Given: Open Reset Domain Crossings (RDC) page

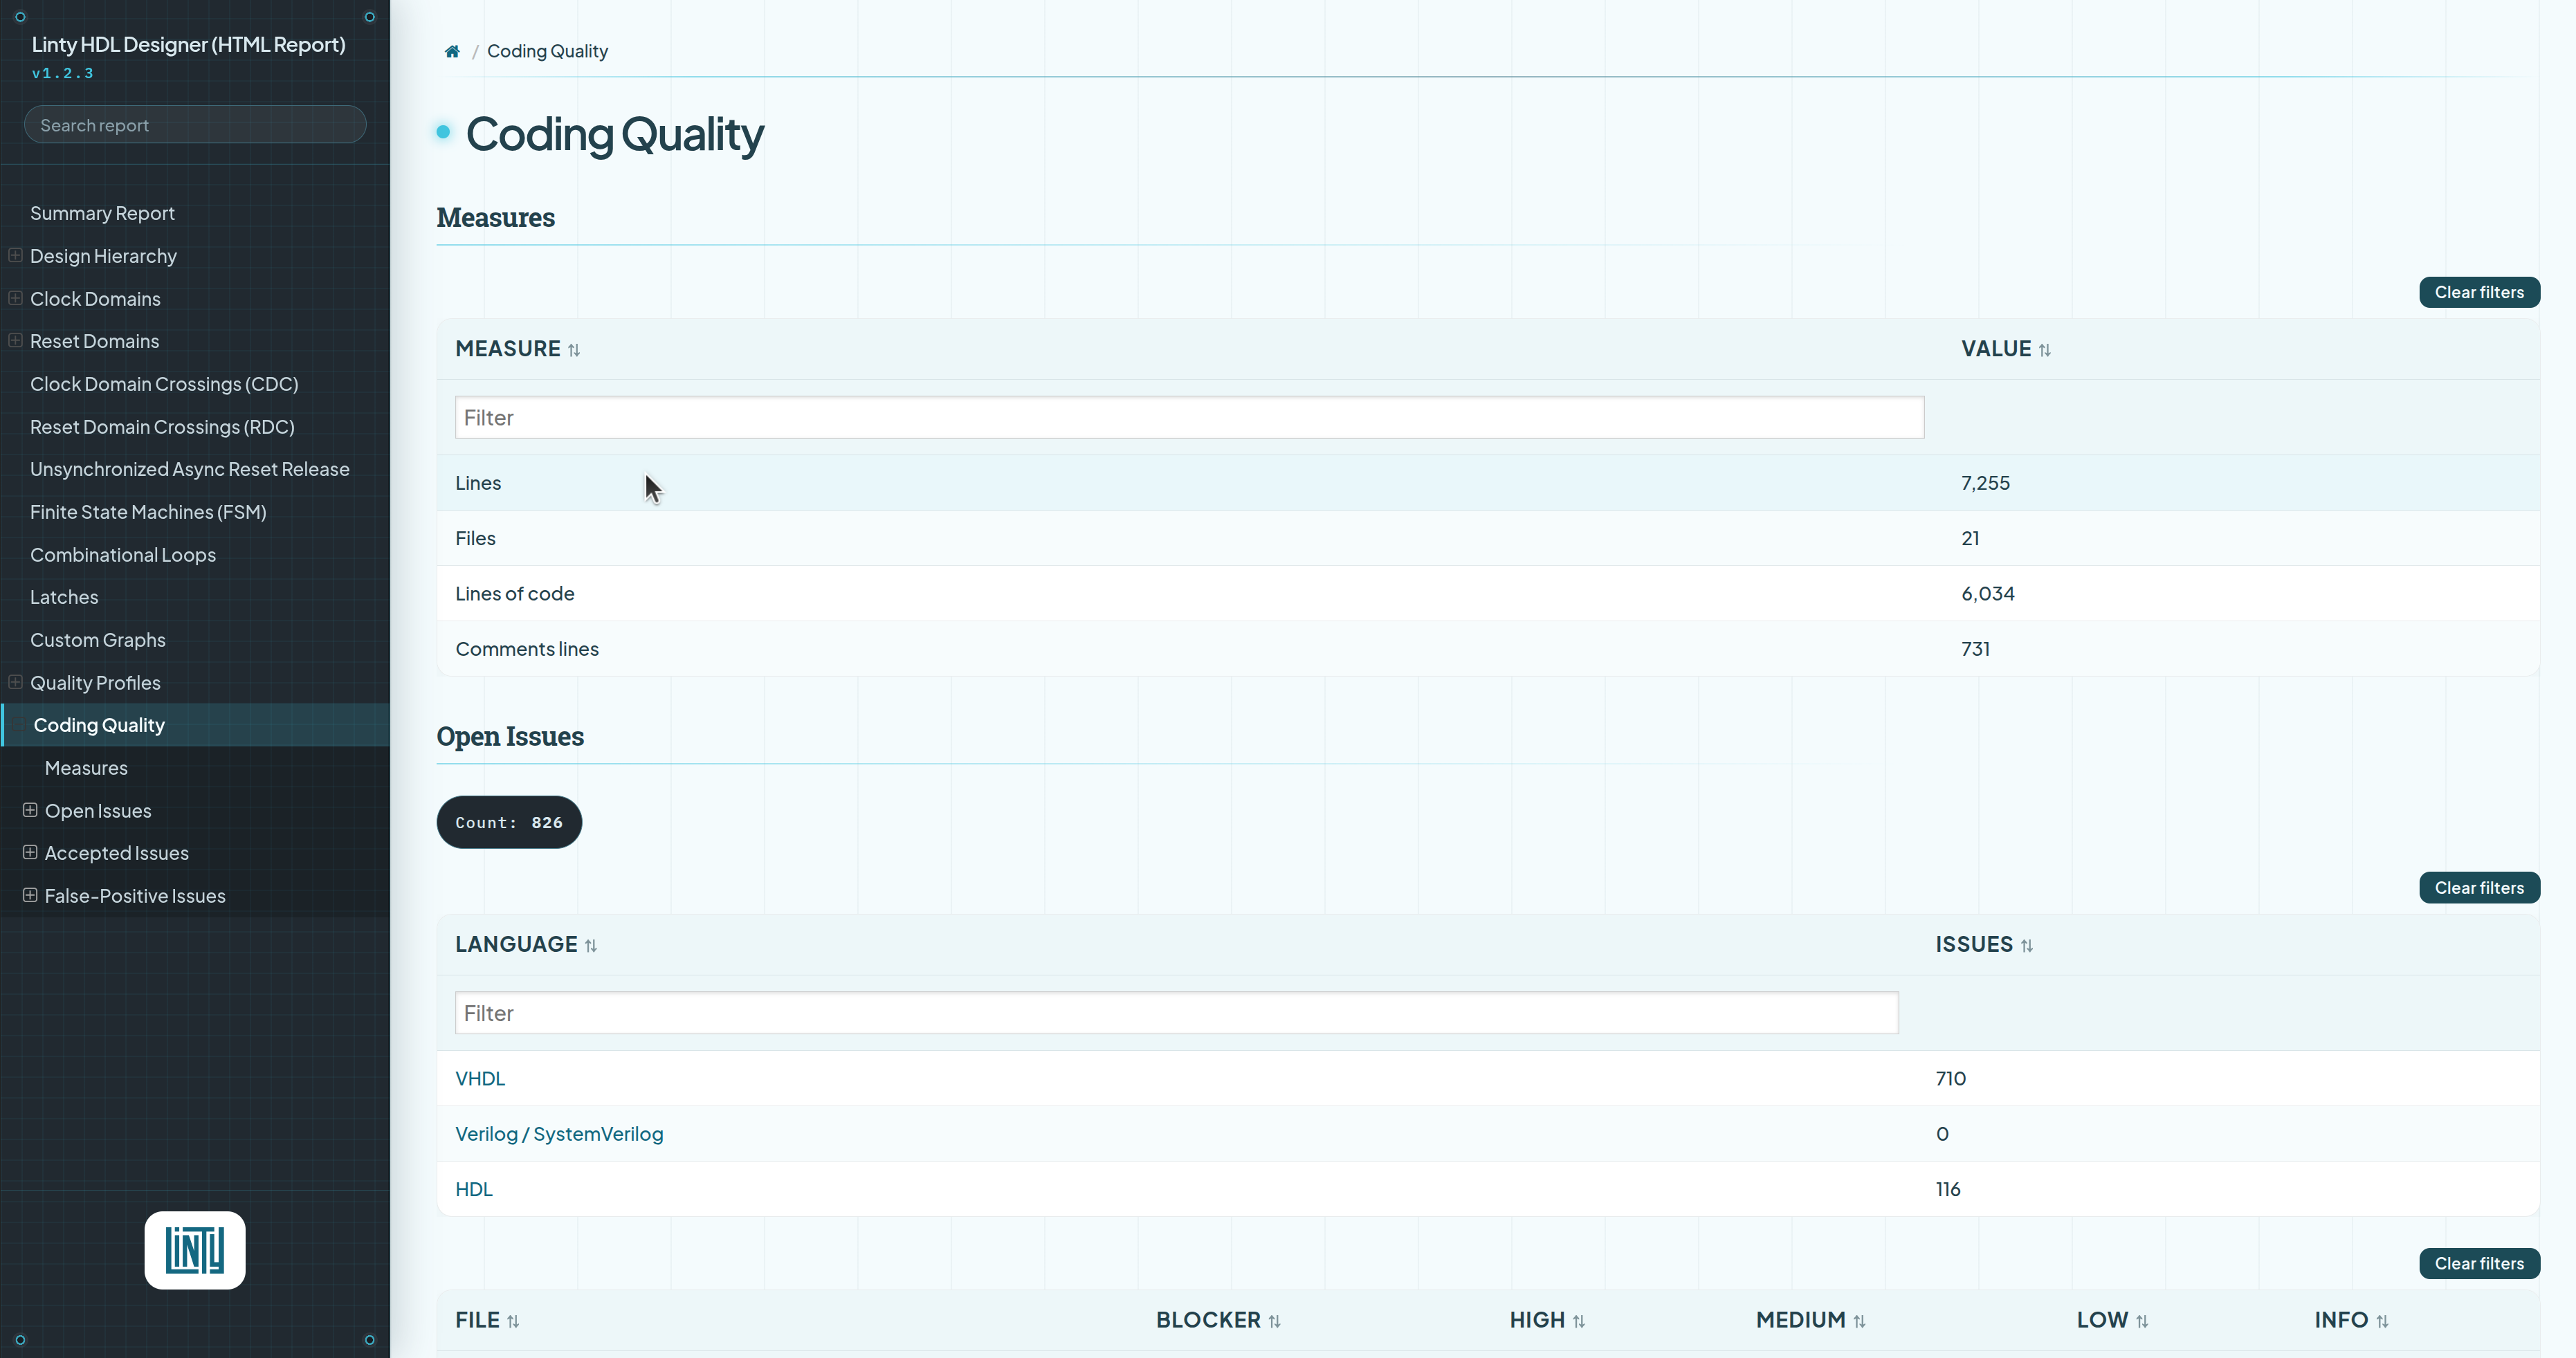Looking at the screenshot, I should pyautogui.click(x=162, y=427).
